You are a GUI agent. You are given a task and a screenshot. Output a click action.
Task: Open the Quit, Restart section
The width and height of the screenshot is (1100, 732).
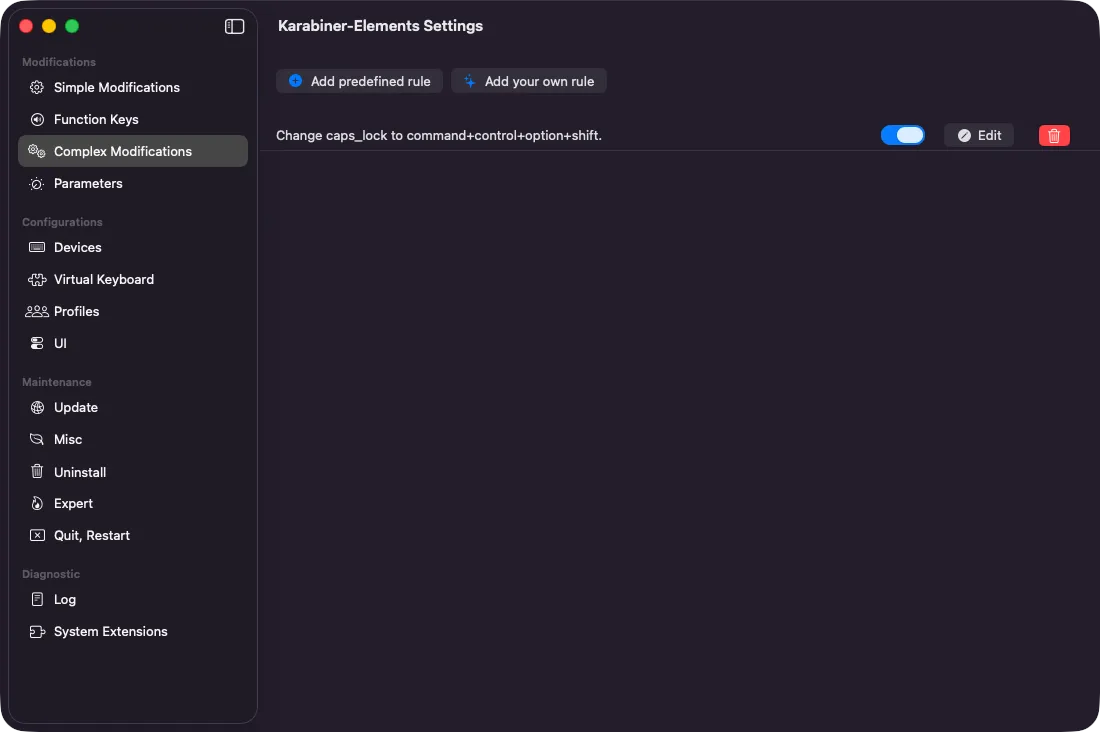pyautogui.click(x=91, y=535)
